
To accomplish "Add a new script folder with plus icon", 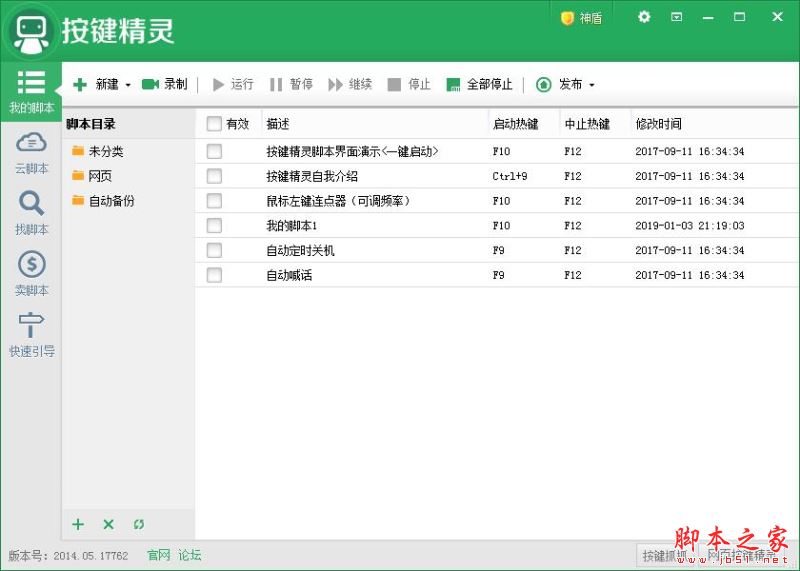I will pos(78,524).
